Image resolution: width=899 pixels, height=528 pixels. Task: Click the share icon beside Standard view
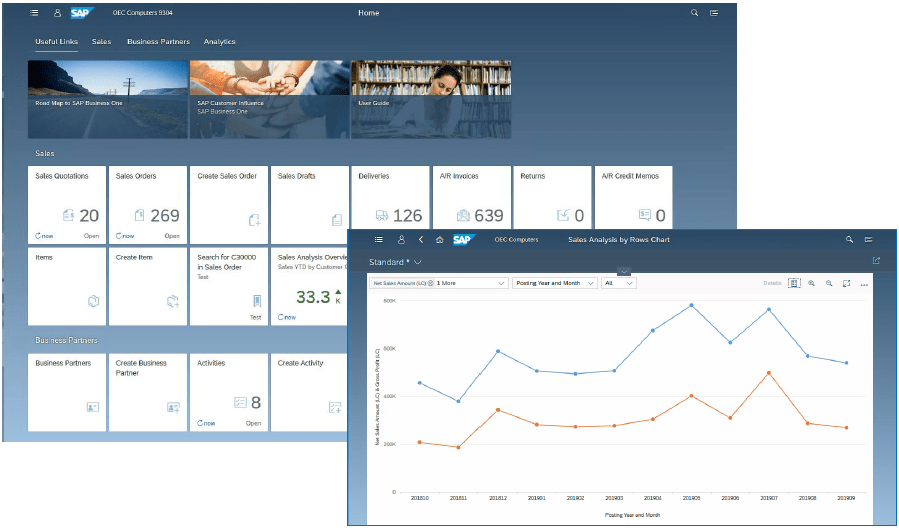876,261
